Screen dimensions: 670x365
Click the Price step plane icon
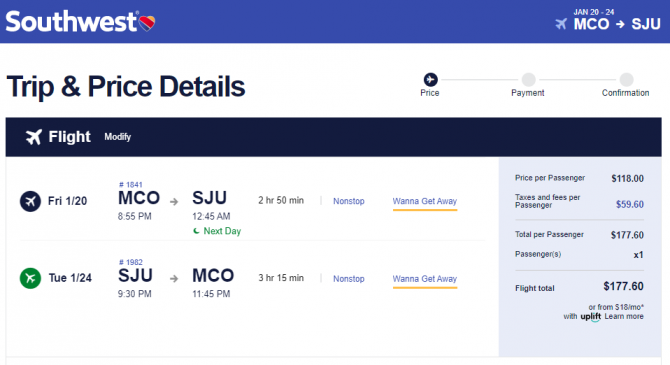point(430,79)
